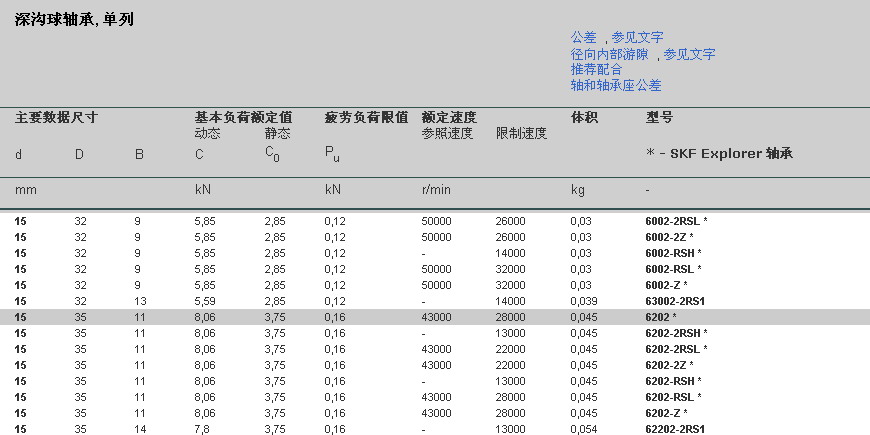This screenshot has height=435, width=870.
Task: Click the 限制速度 subheader
Action: [522, 134]
